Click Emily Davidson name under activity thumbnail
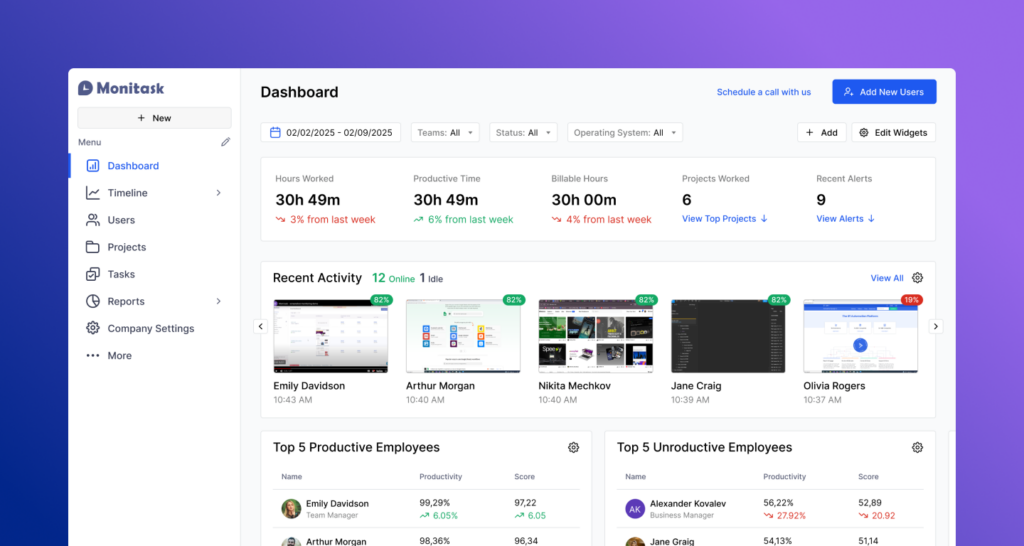The image size is (1024, 546). click(309, 386)
